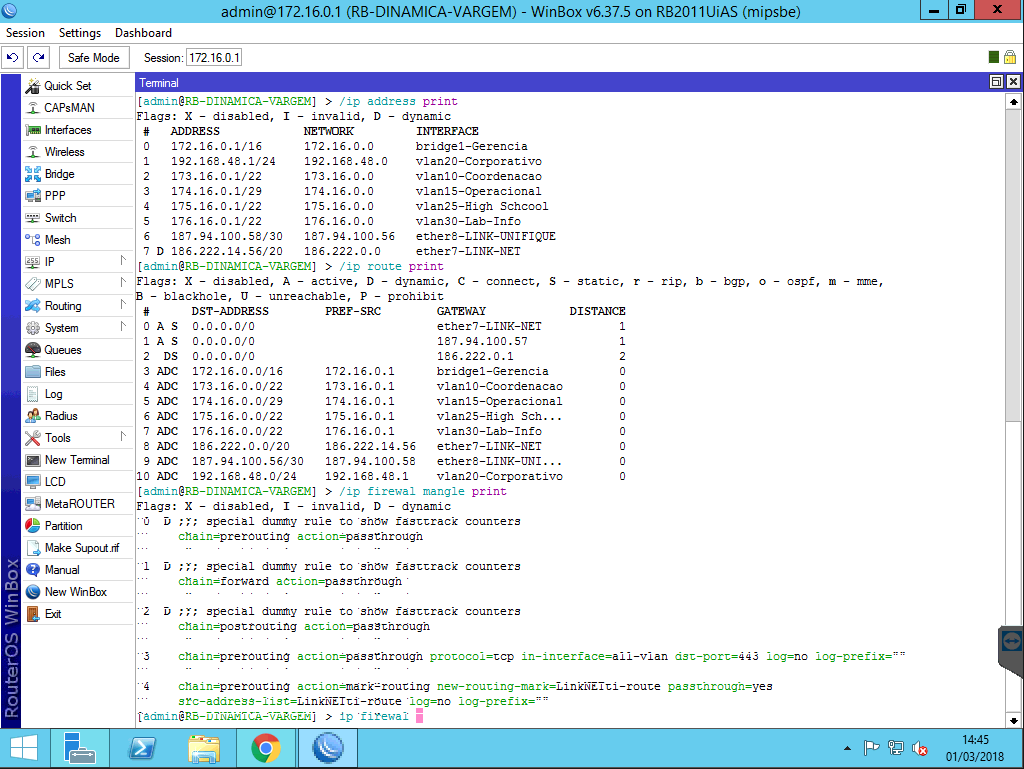1024x769 pixels.
Task: Open the Settings menu
Action: [x=80, y=33]
